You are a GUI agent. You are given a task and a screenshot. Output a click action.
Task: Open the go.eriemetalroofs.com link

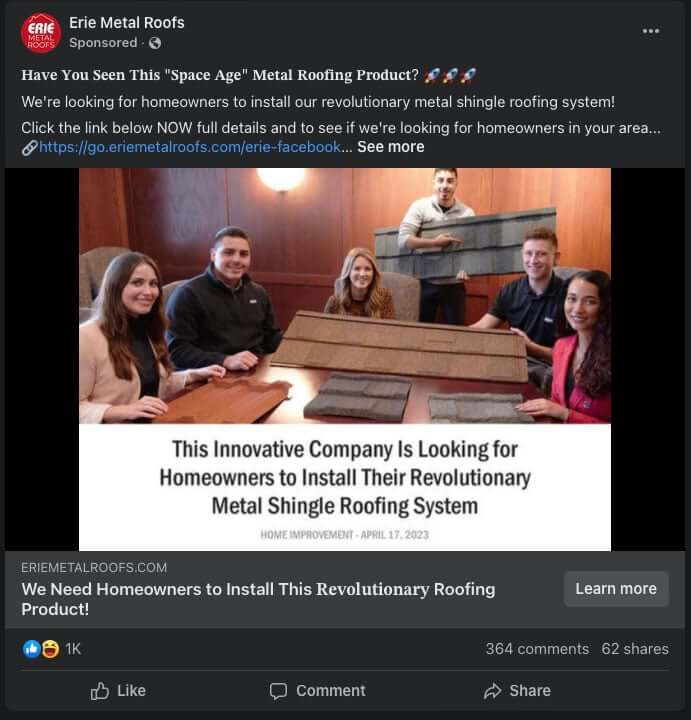[x=190, y=147]
